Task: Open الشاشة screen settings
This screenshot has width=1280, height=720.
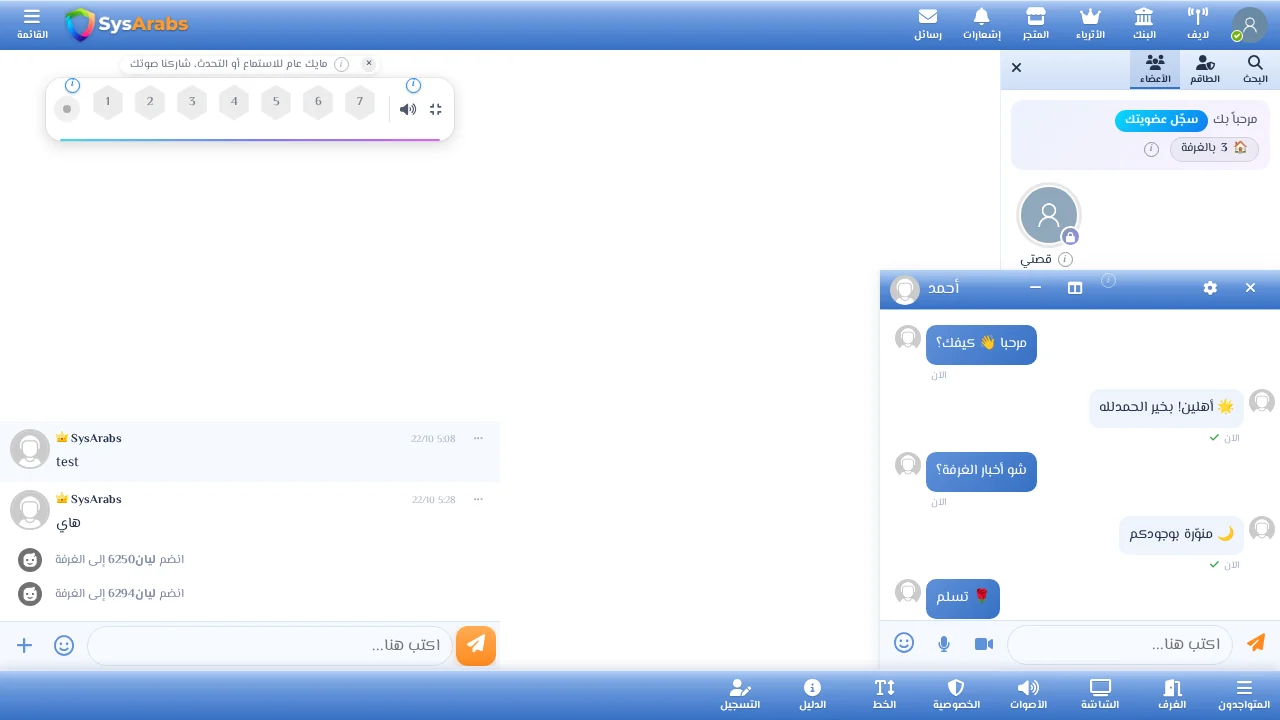Action: [x=1100, y=695]
